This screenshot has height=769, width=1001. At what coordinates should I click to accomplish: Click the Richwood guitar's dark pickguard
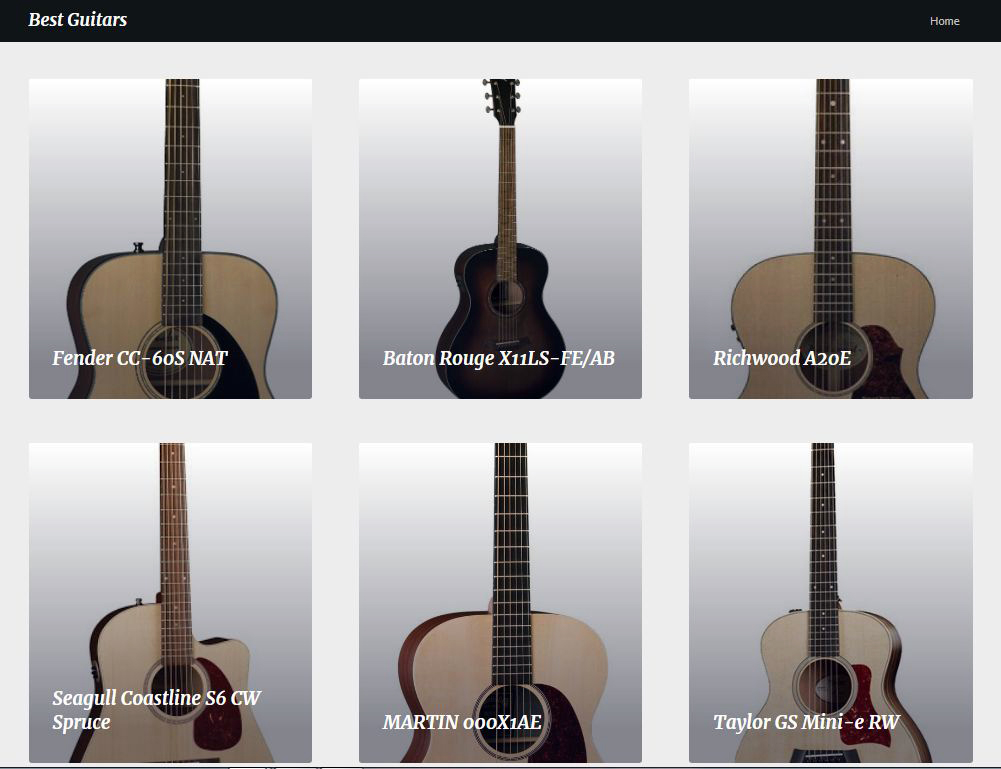(x=889, y=362)
